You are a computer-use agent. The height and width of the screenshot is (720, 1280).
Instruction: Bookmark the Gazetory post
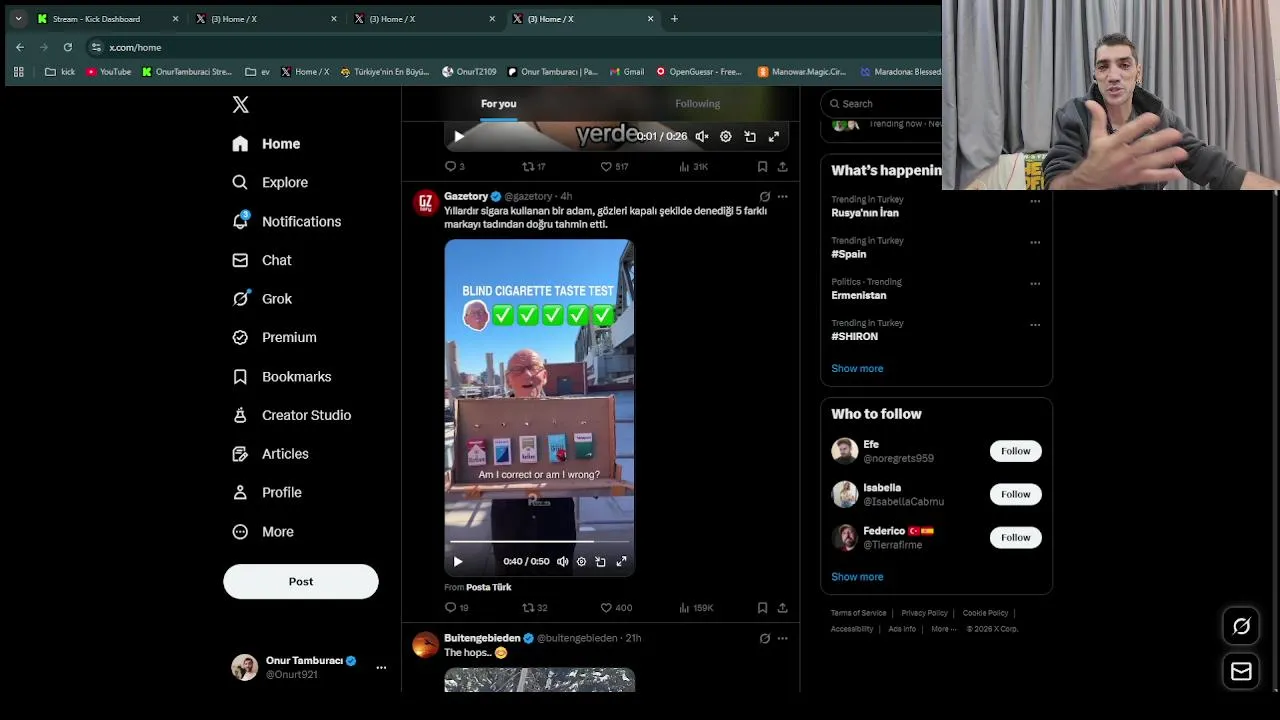762,608
